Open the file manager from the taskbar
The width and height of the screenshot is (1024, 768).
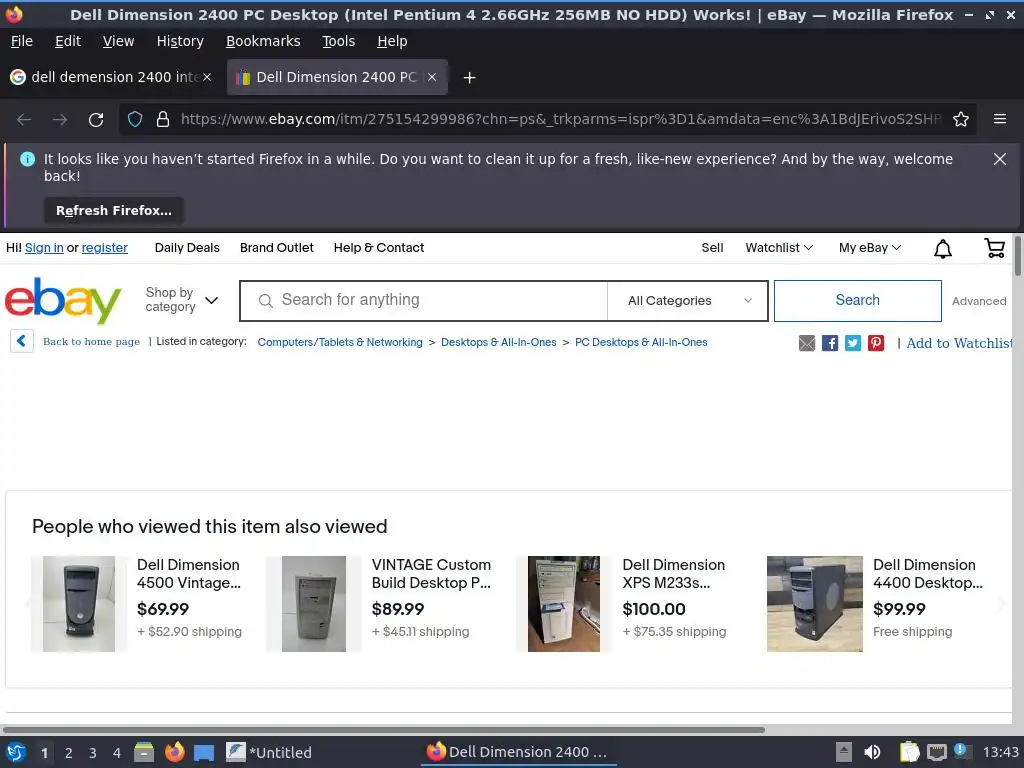144,752
